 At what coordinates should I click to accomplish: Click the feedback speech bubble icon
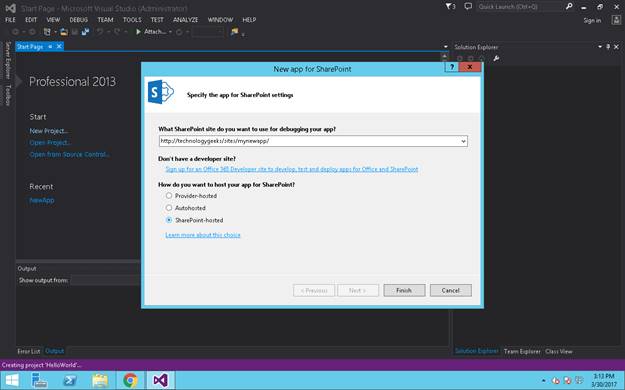(468, 6)
